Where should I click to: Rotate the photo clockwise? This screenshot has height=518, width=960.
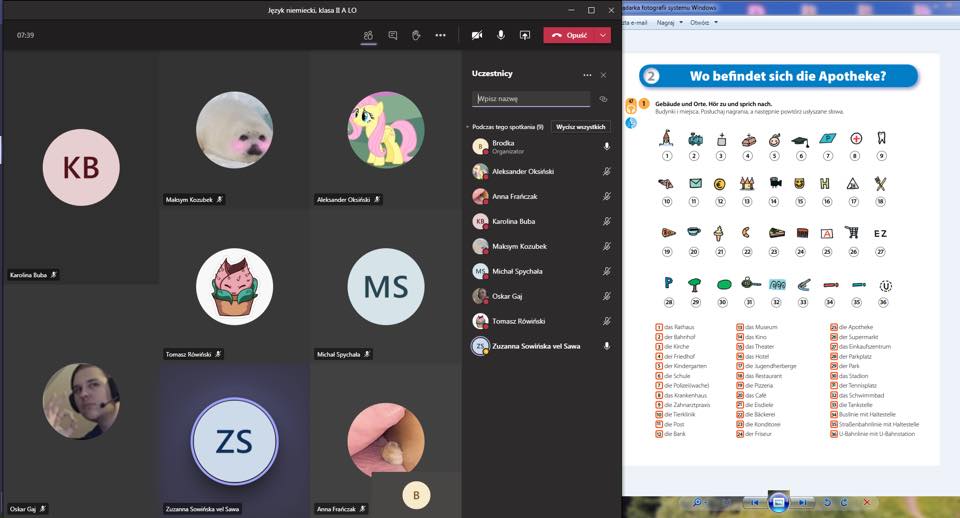[x=846, y=502]
